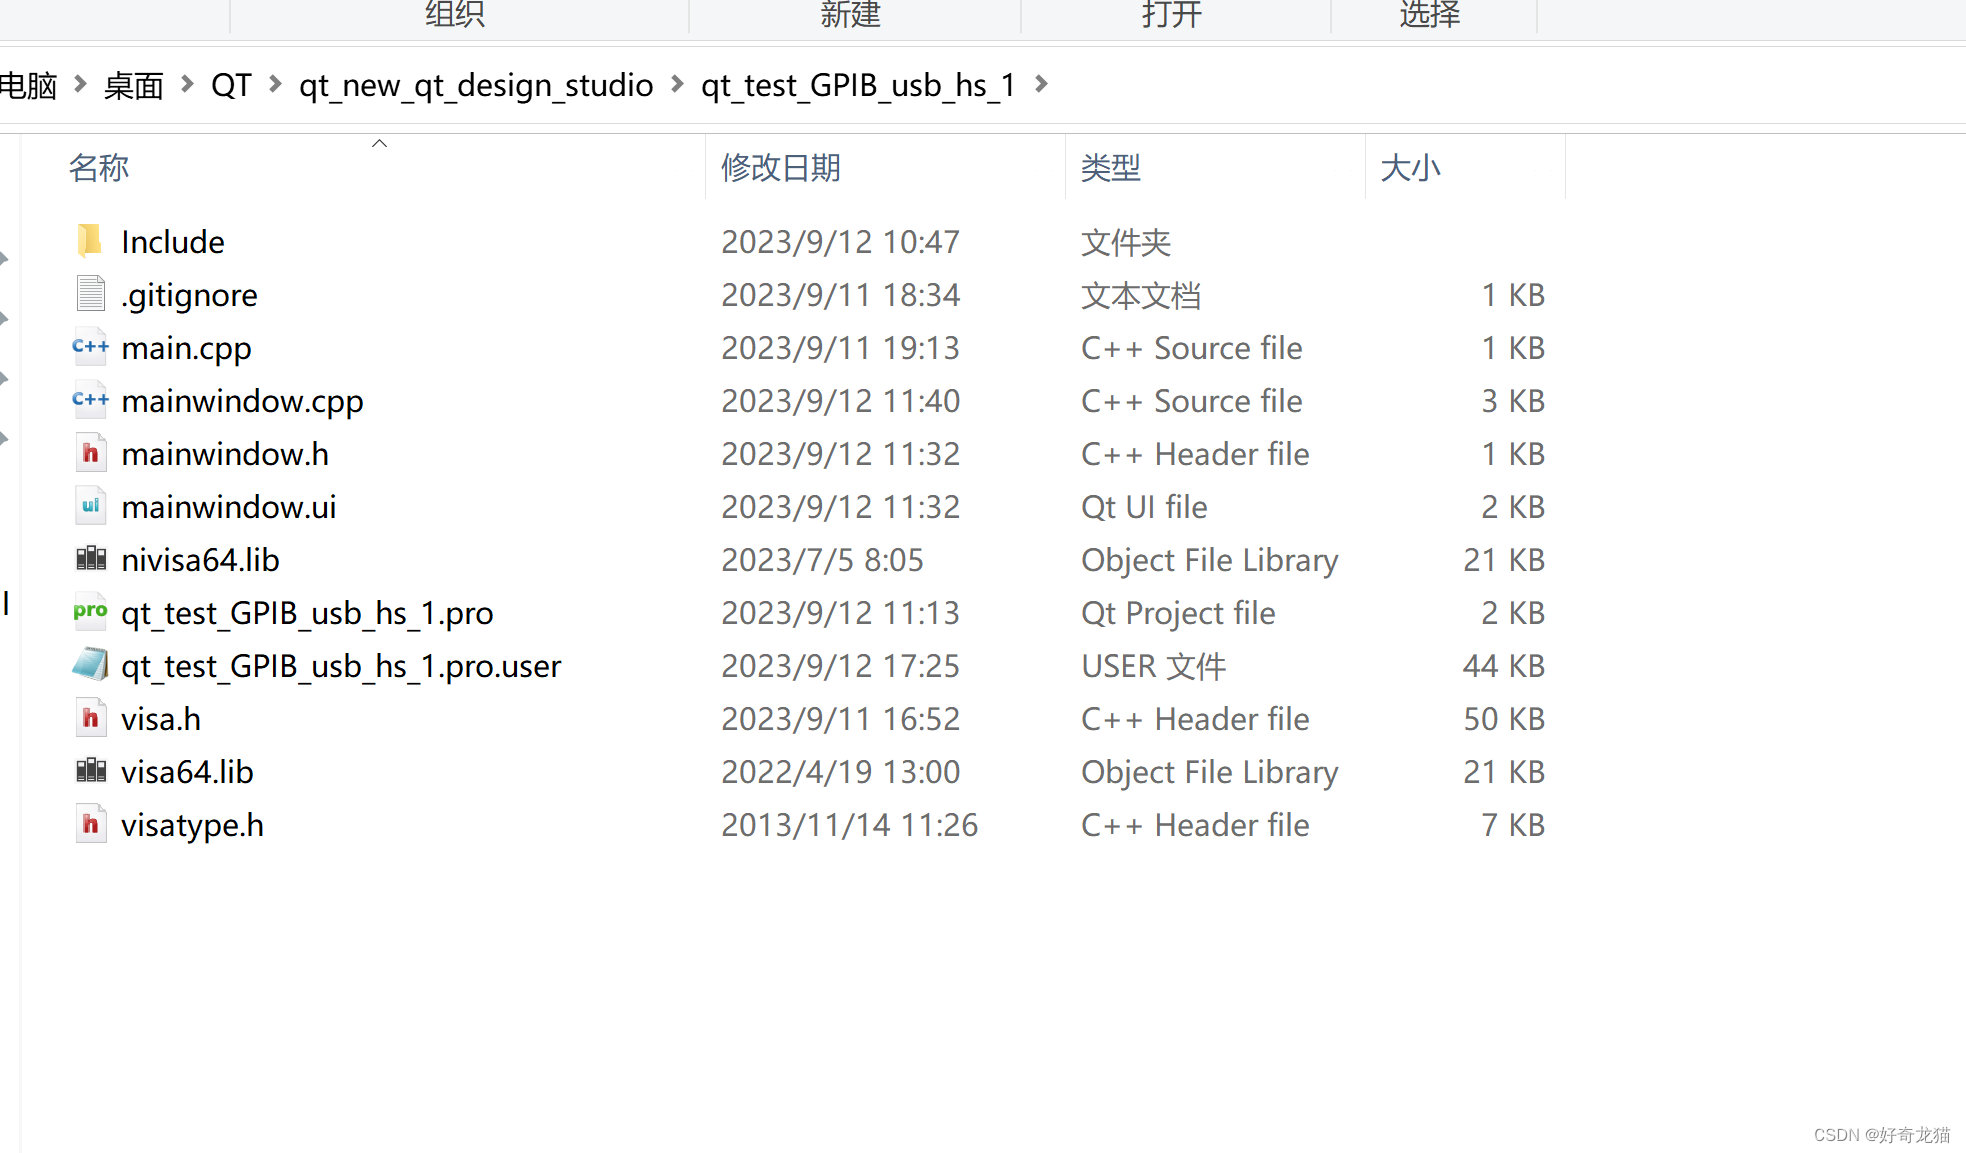Click the main.cpp C++ file icon

tap(90, 347)
